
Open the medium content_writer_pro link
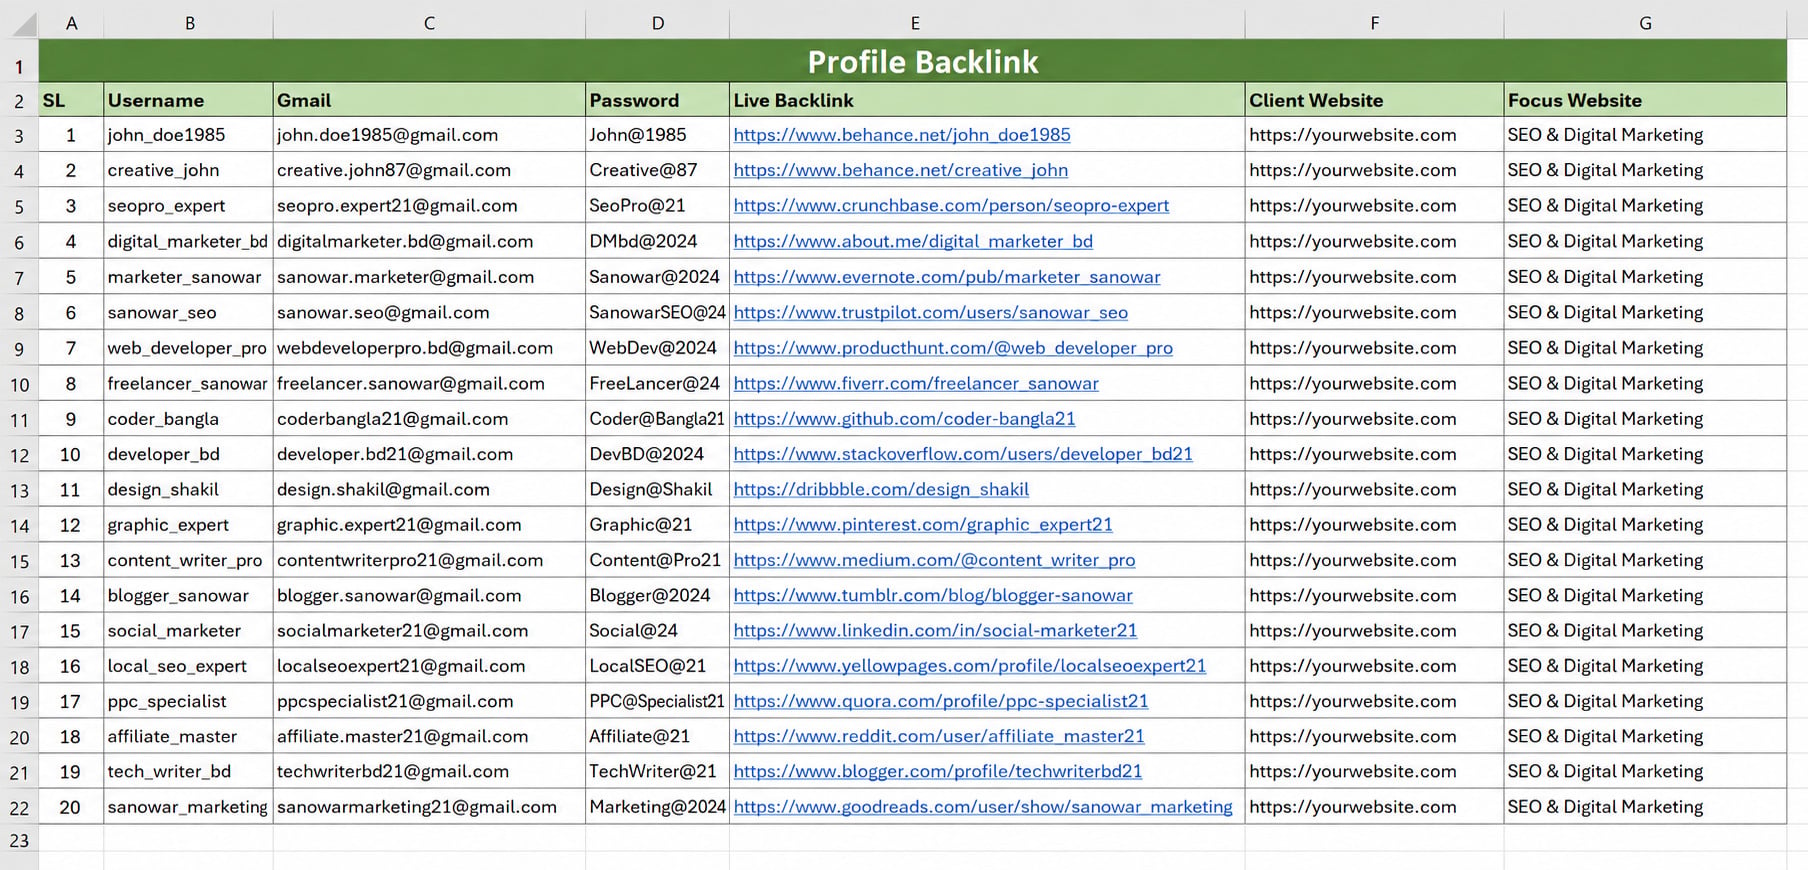[x=934, y=560]
